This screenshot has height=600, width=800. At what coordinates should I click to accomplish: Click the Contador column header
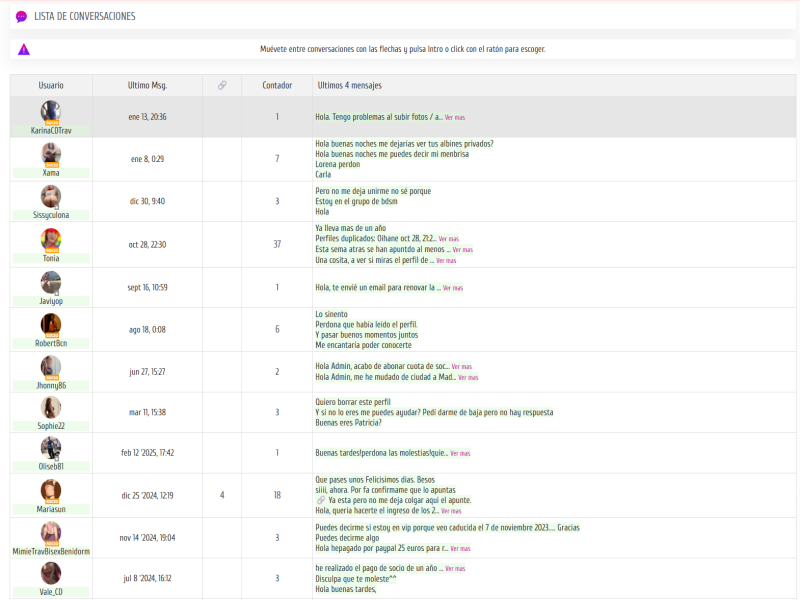[277, 86]
